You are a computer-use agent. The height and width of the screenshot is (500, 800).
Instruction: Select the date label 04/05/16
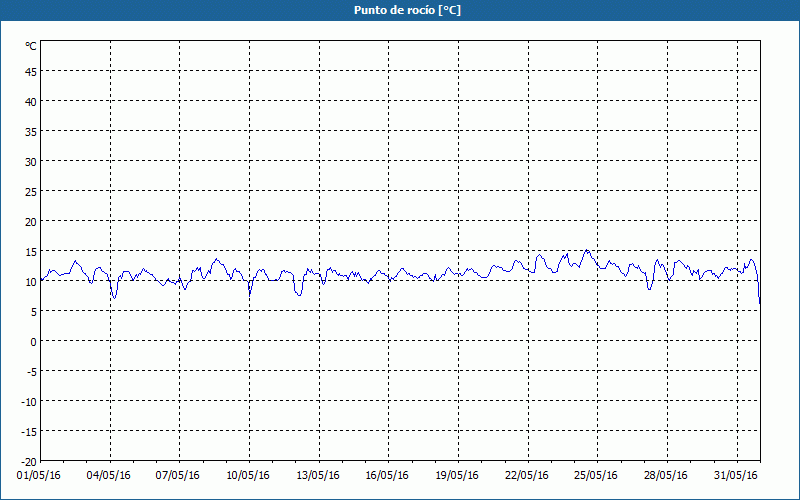click(x=109, y=476)
